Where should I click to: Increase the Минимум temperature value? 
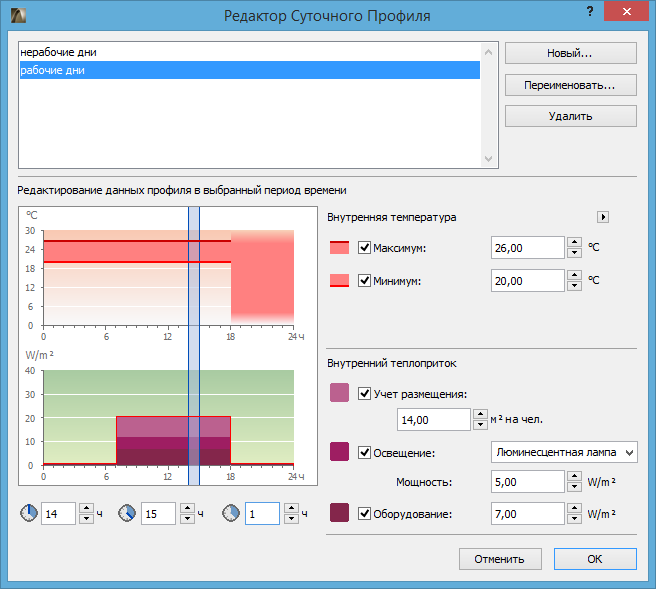[x=574, y=275]
